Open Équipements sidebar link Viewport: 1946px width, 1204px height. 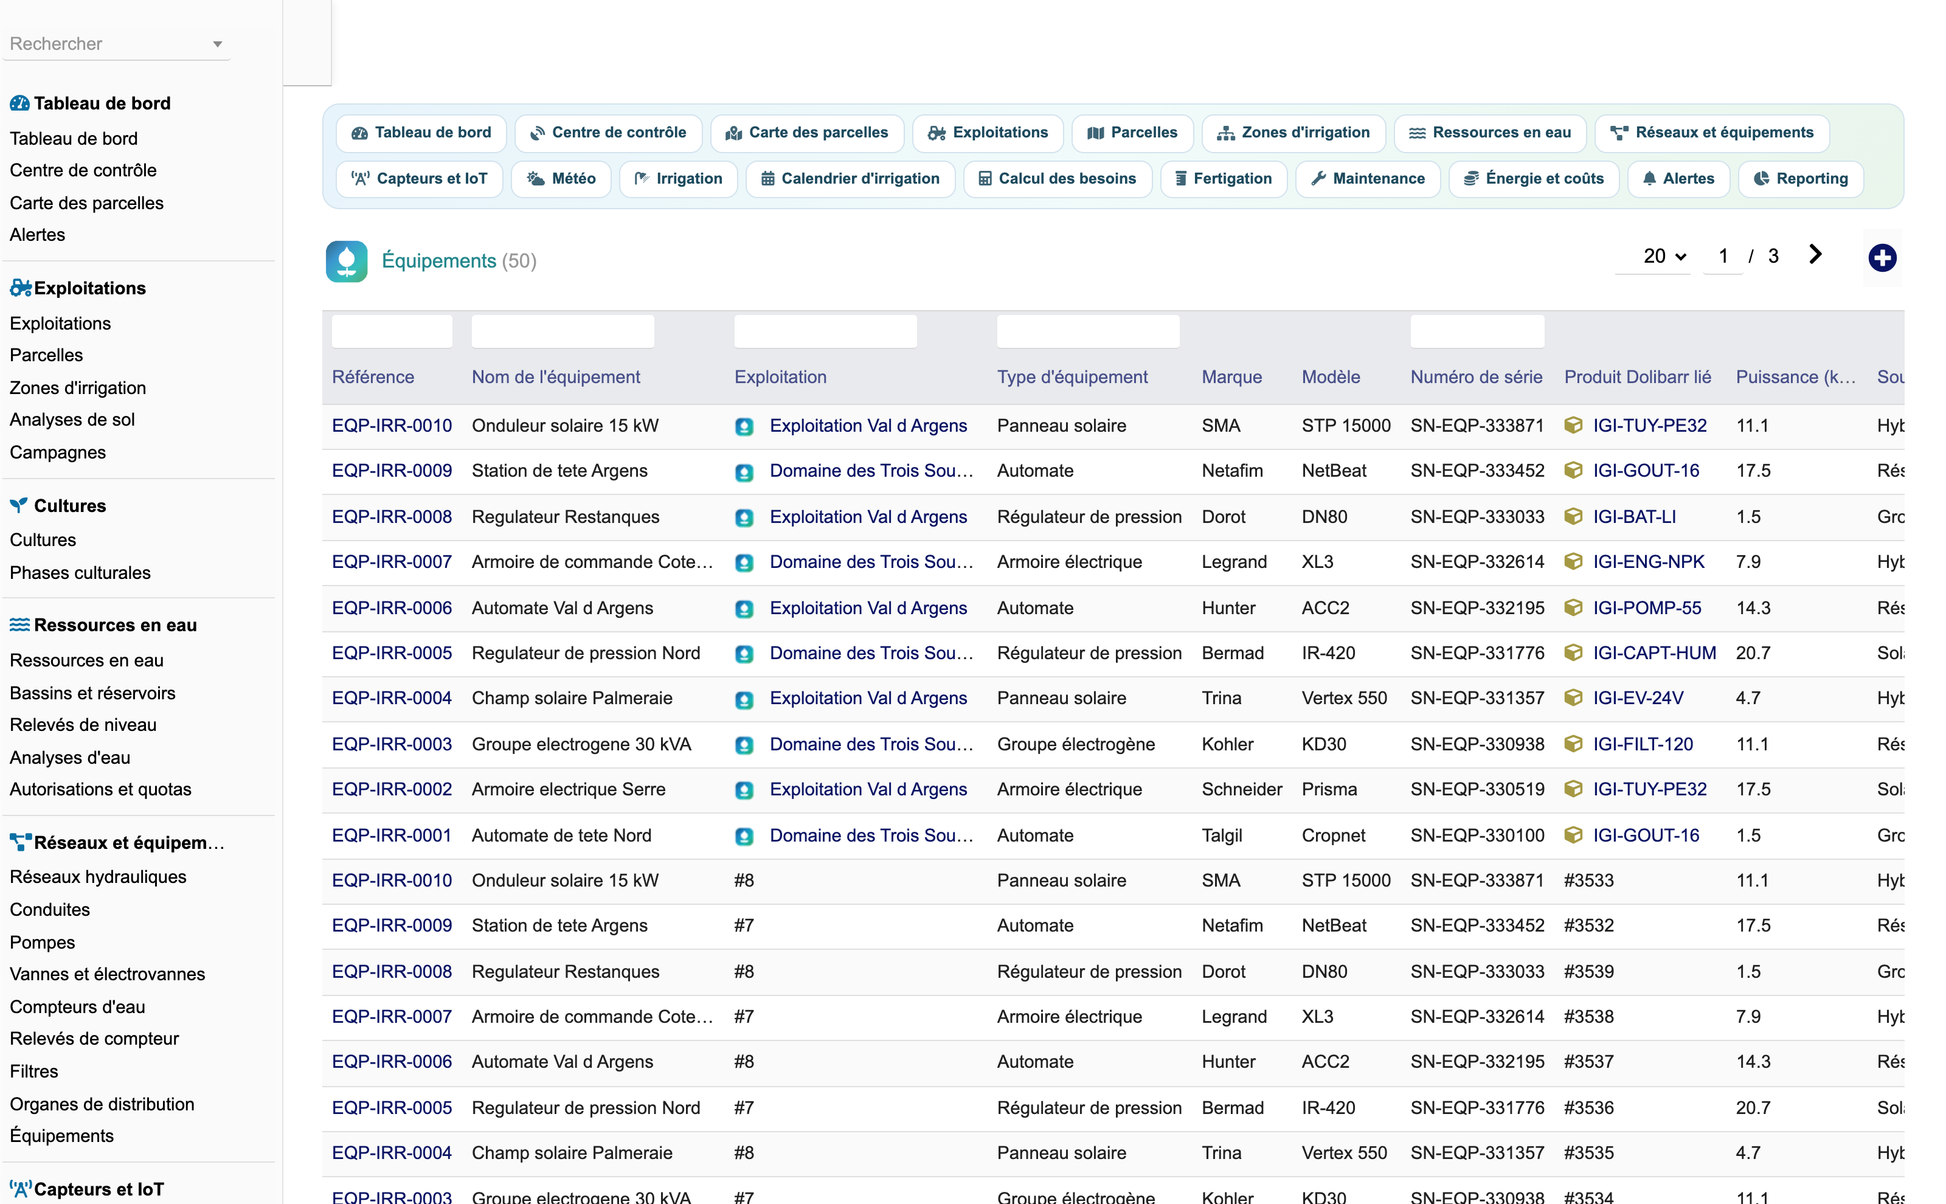[x=61, y=1136]
